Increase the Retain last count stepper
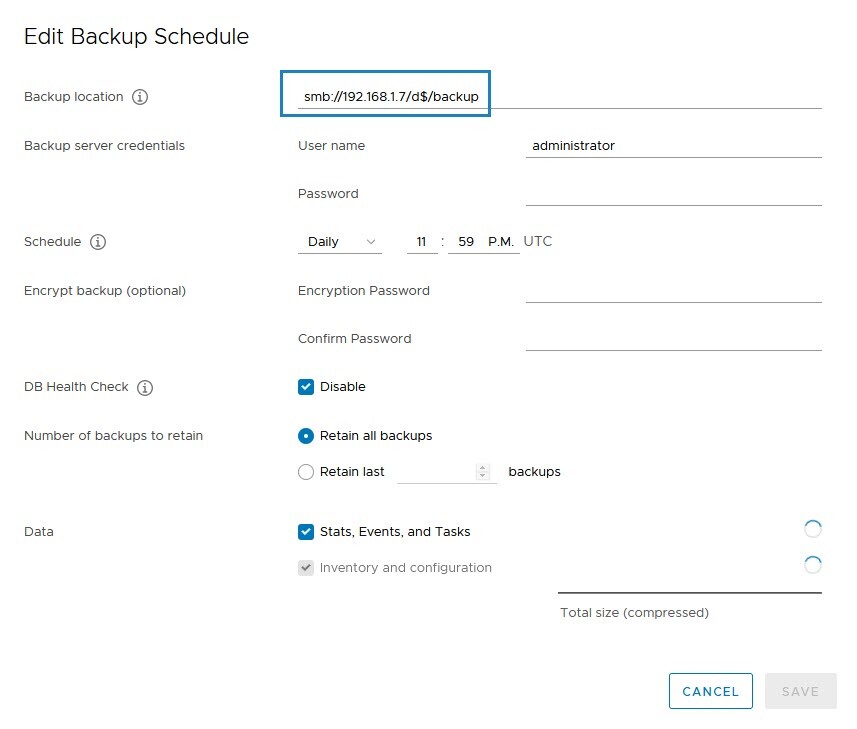This screenshot has height=729, width=857. pyautogui.click(x=483, y=468)
